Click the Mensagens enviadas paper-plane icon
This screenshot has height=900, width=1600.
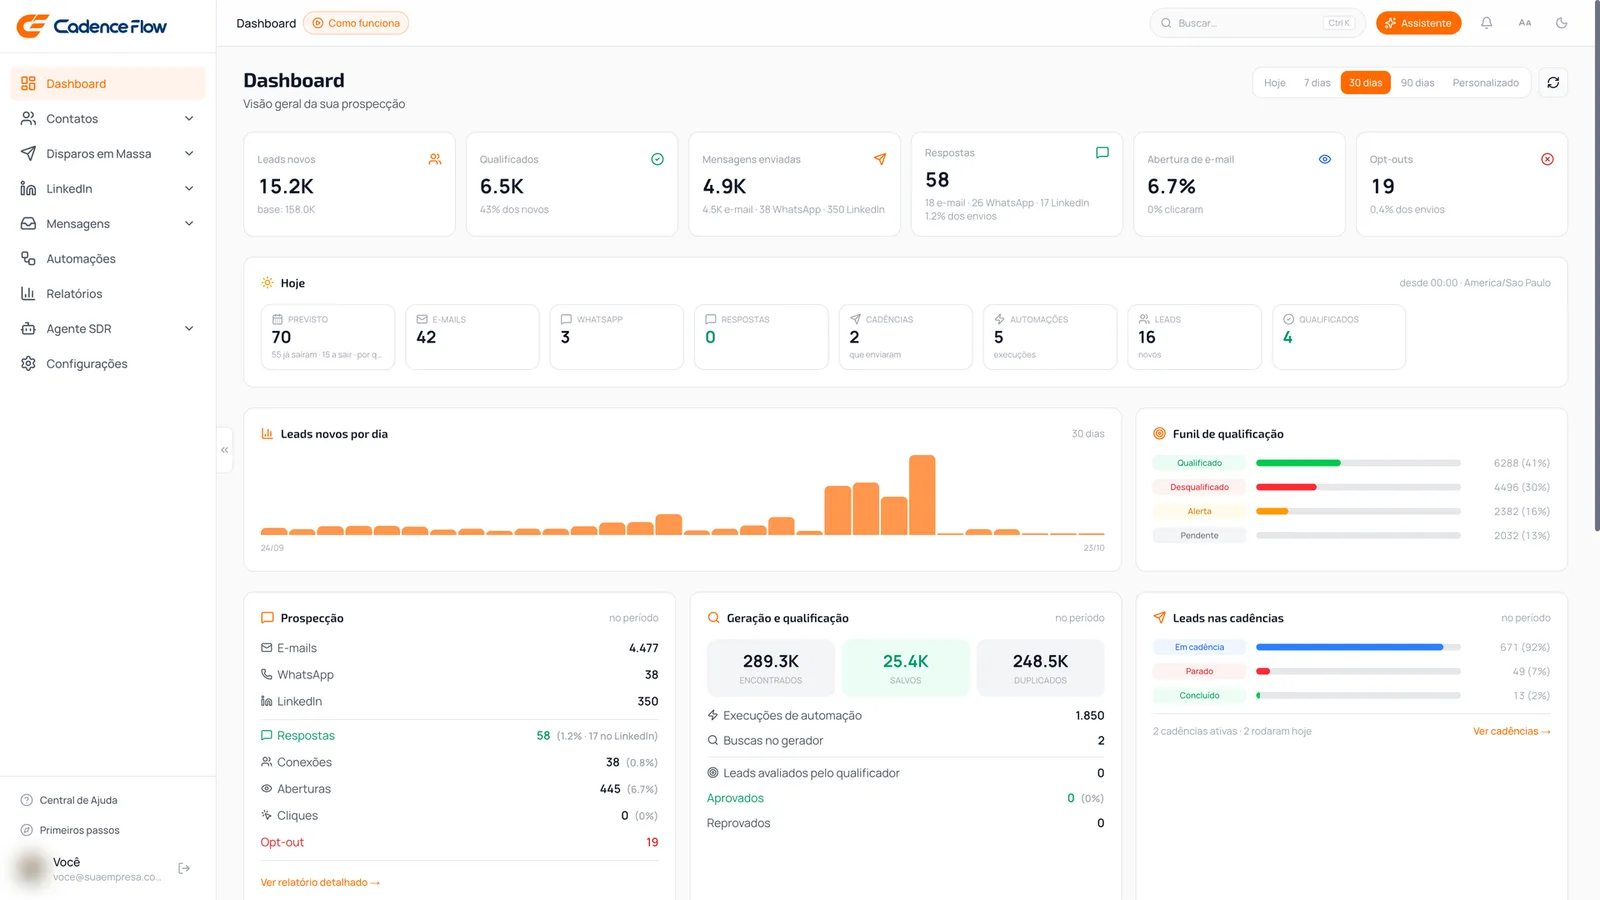coord(880,159)
